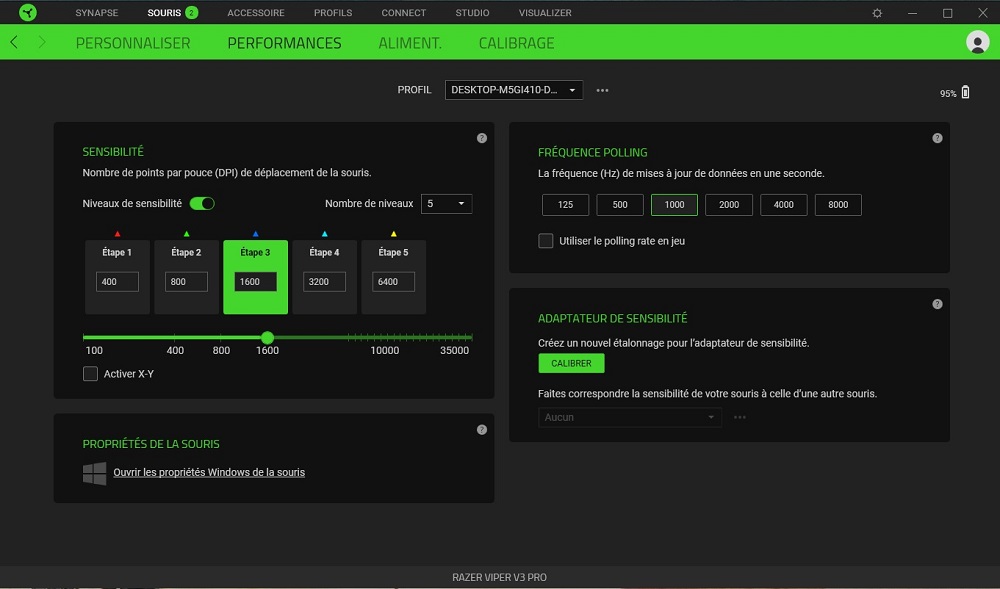Click the user account avatar icon

(977, 42)
